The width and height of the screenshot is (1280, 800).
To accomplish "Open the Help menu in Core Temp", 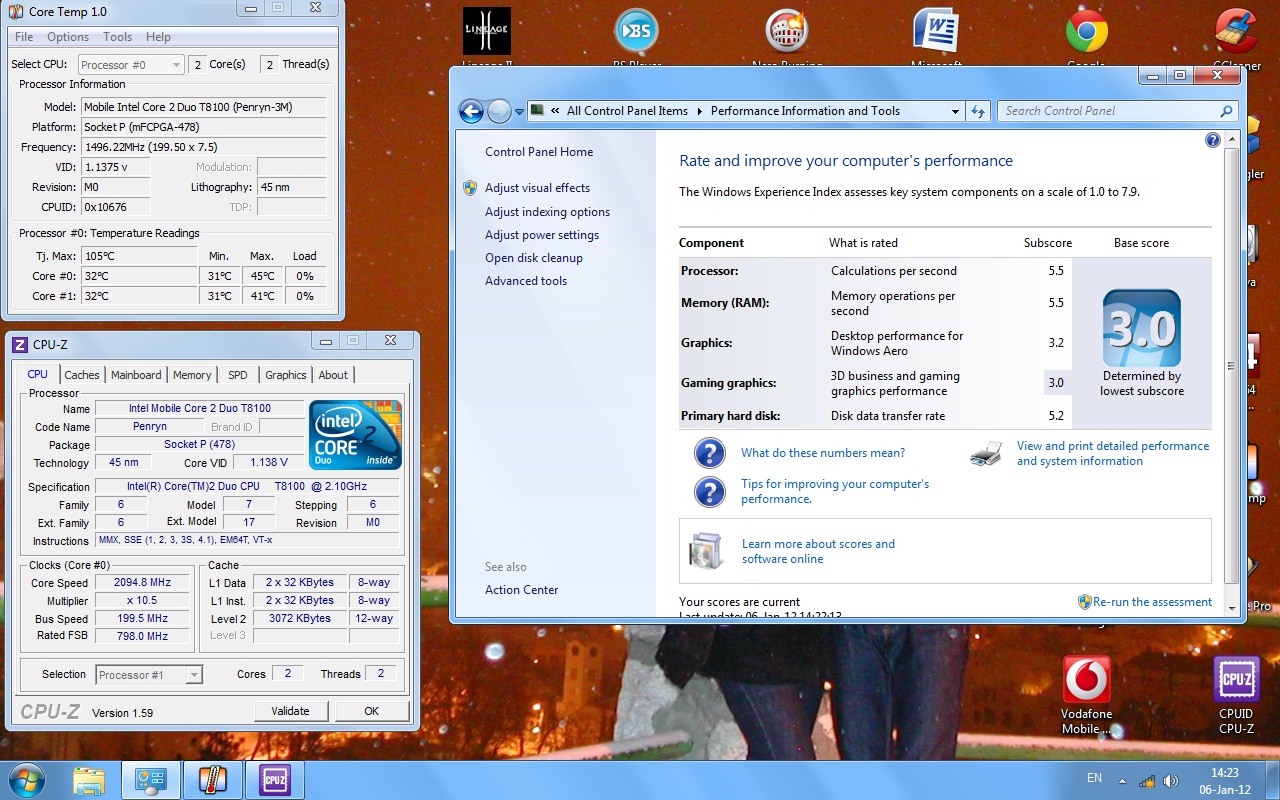I will click(x=158, y=37).
